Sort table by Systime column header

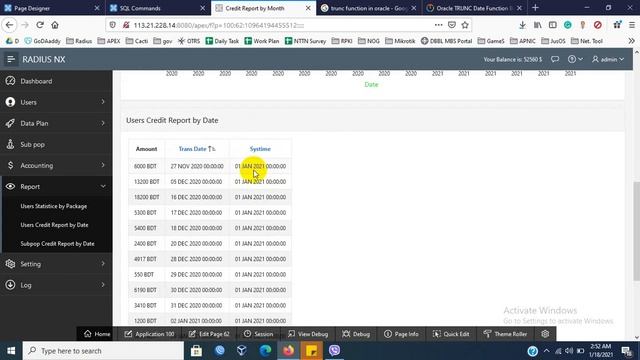click(x=260, y=149)
